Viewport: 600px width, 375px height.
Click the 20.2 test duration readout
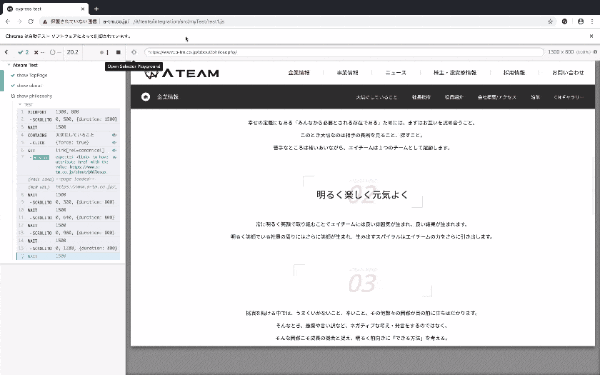pos(72,52)
